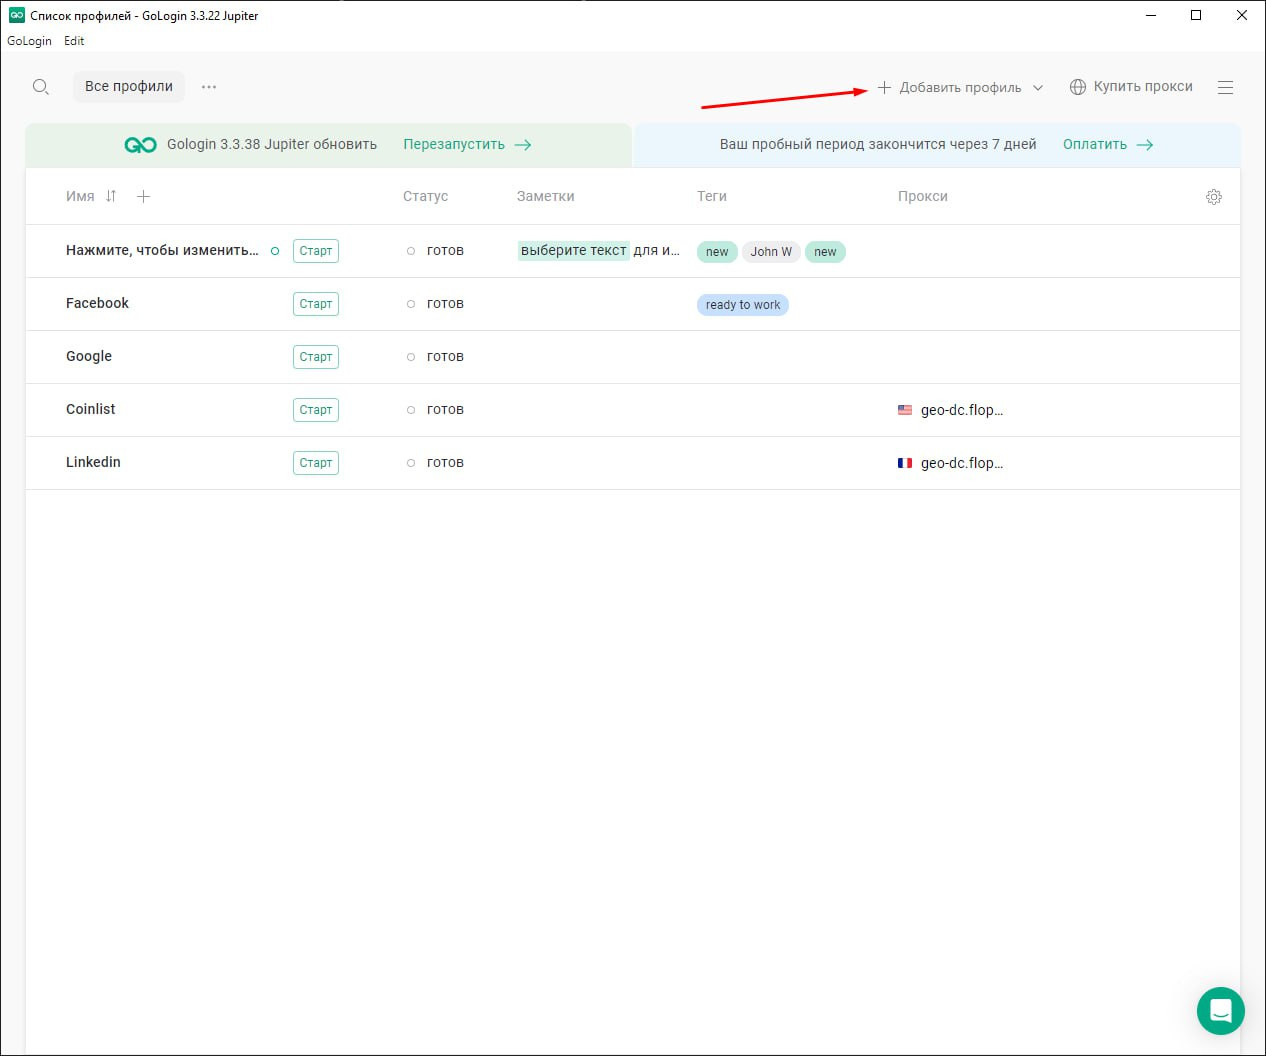Open the three-dots folder options menu
The height and width of the screenshot is (1056, 1266).
pos(209,87)
